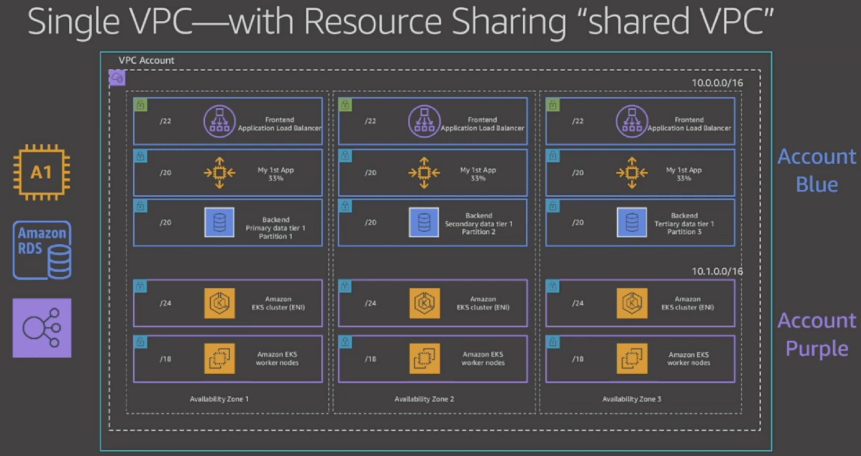Click the Account Purple label
Screen dimensions: 861x456
[x=816, y=334]
